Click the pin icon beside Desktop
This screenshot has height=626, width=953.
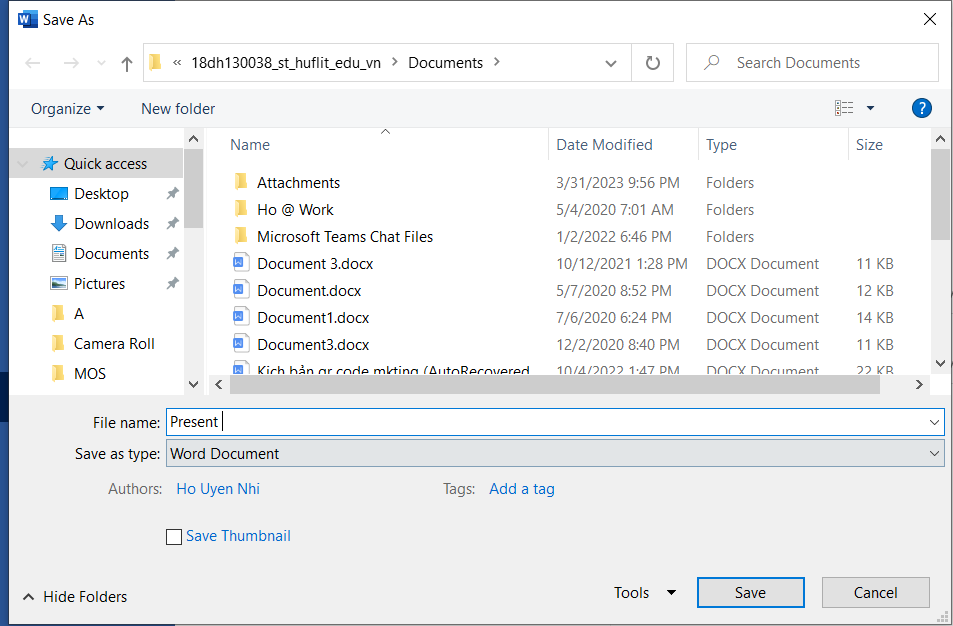(173, 193)
